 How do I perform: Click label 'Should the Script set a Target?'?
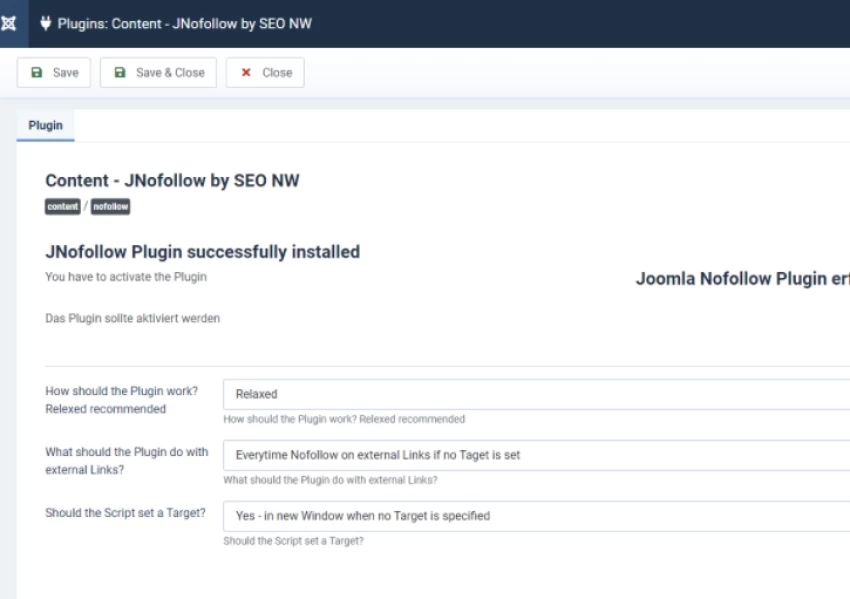[x=125, y=513]
